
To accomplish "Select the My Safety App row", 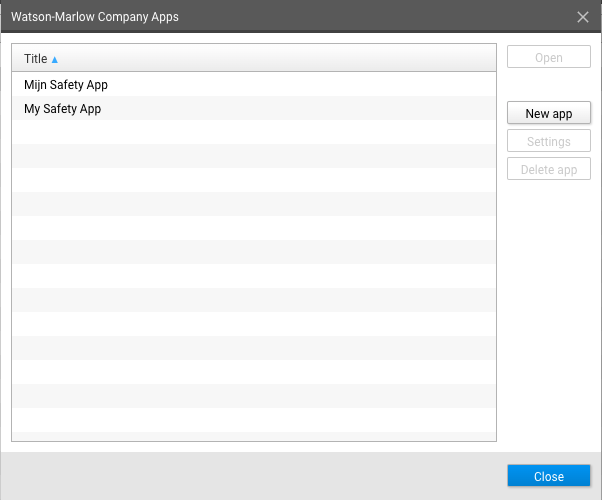I will [x=254, y=108].
